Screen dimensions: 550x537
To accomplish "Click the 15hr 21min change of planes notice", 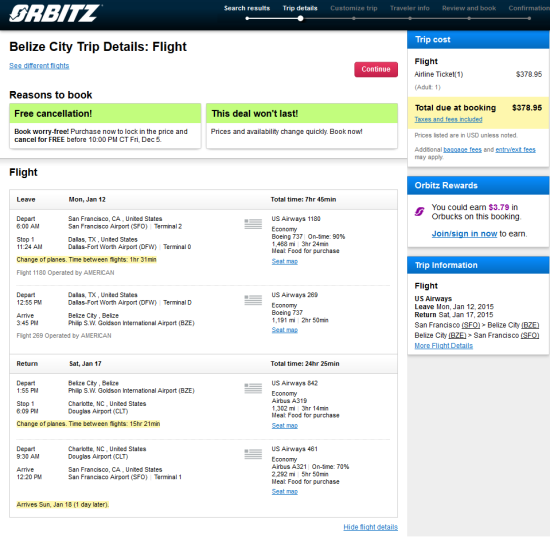I will pyautogui.click(x=88, y=424).
